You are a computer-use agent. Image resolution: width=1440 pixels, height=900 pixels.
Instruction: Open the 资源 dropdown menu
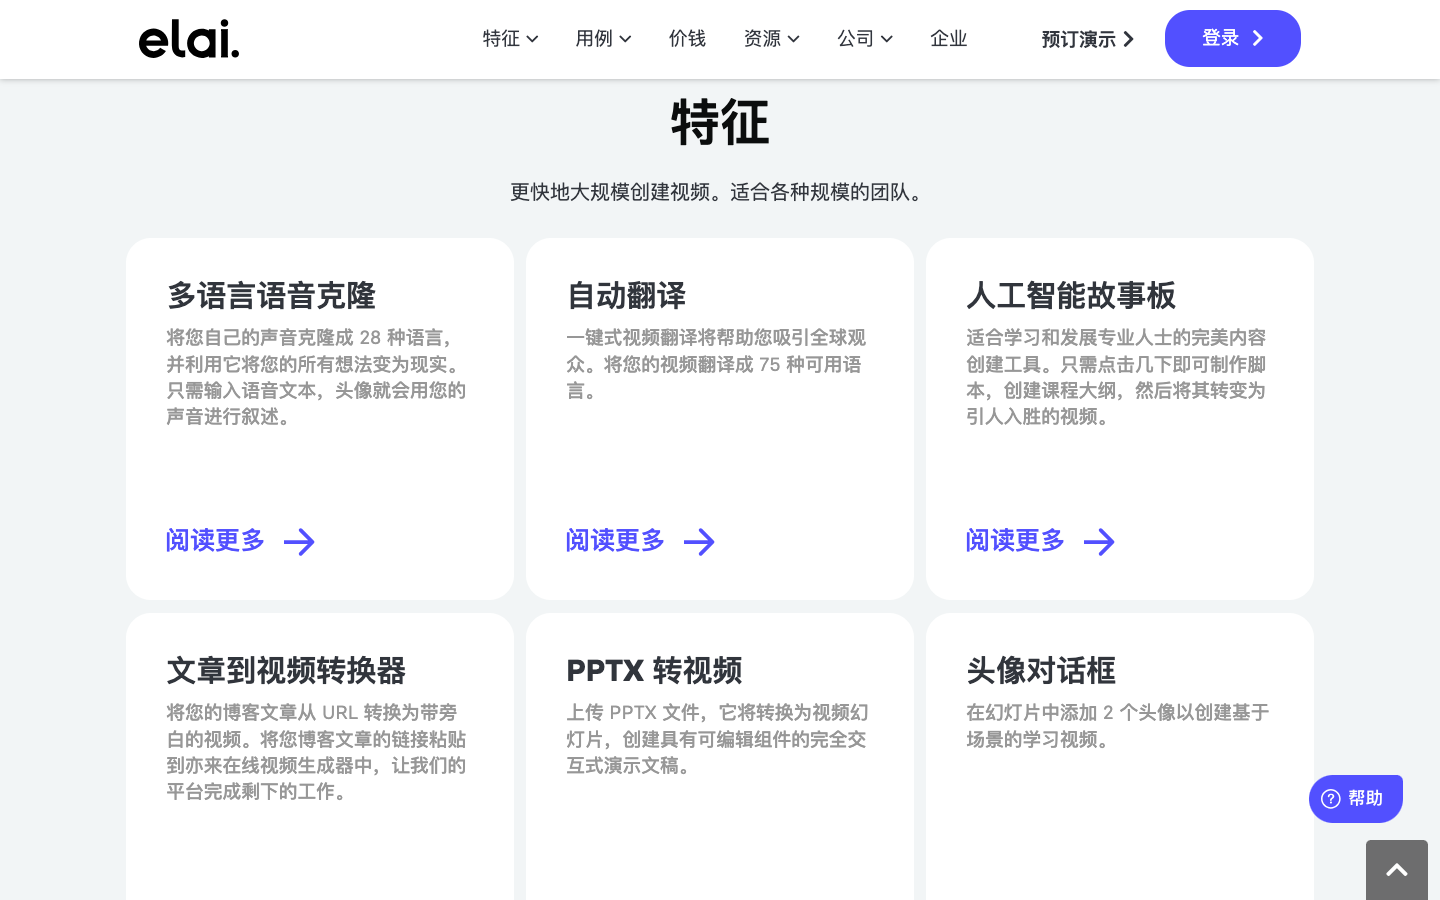[x=771, y=39]
